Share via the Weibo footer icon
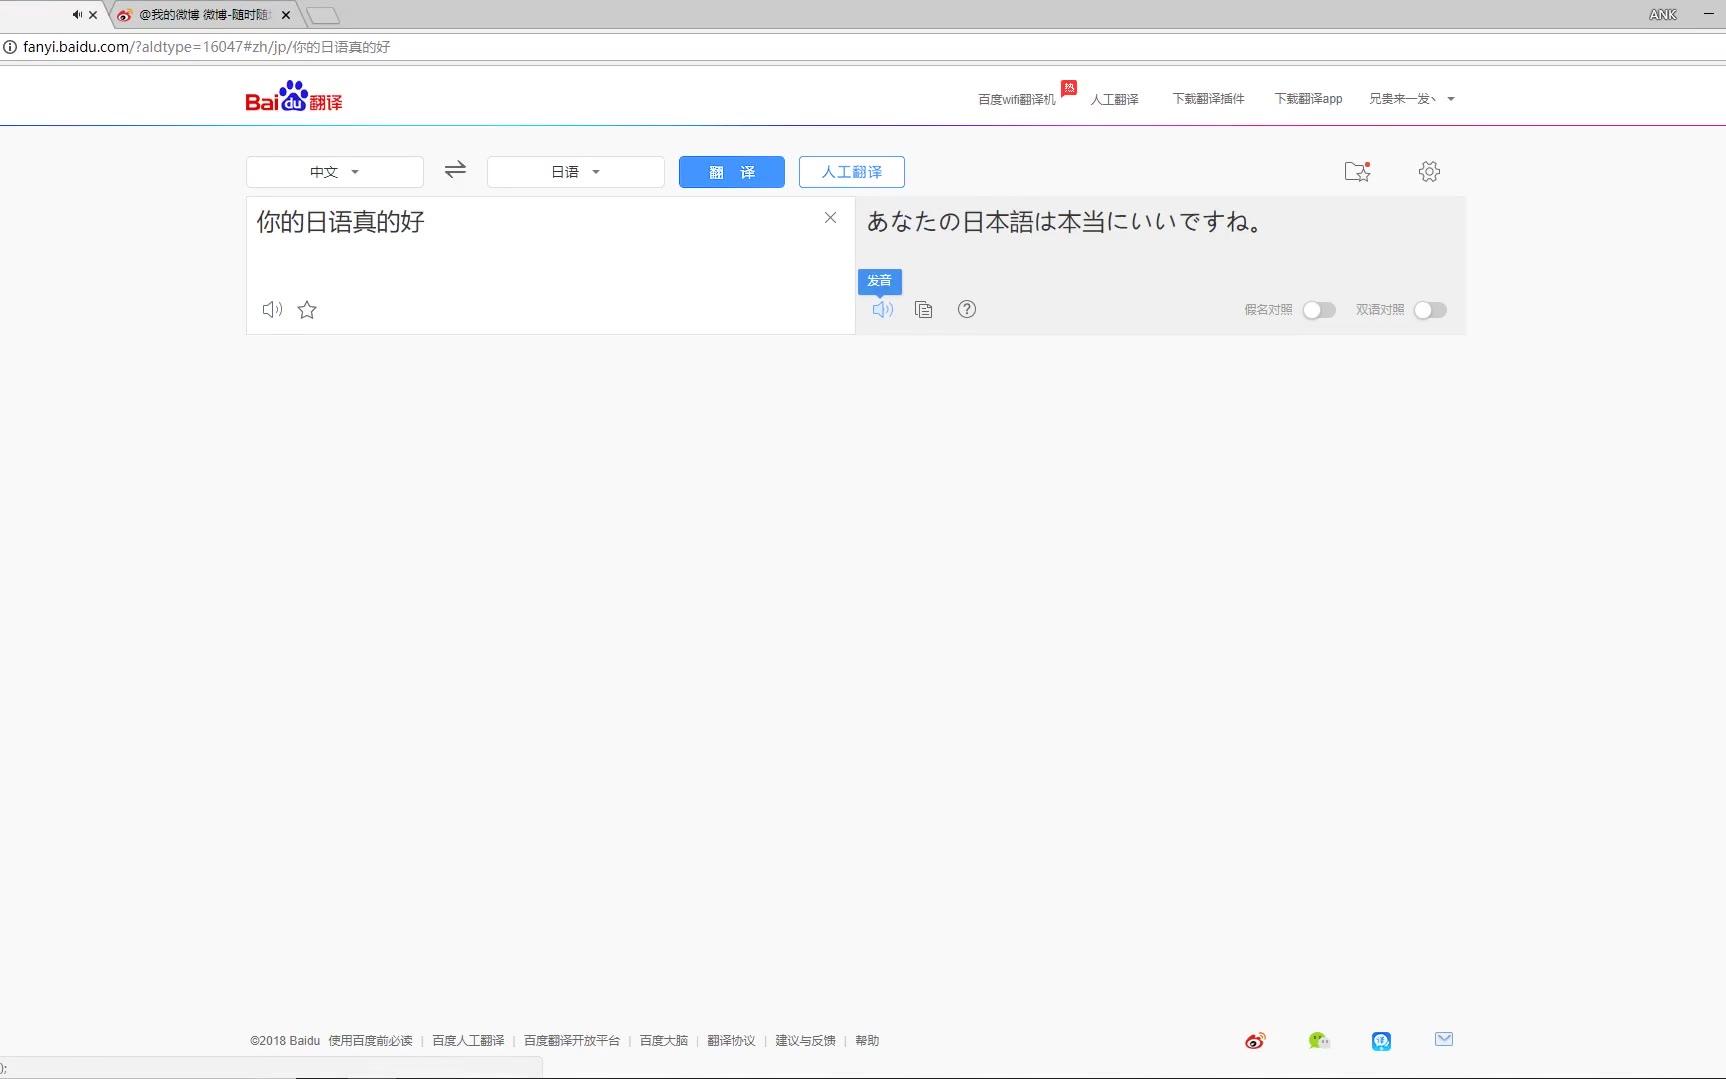The image size is (1726, 1079). (1255, 1041)
